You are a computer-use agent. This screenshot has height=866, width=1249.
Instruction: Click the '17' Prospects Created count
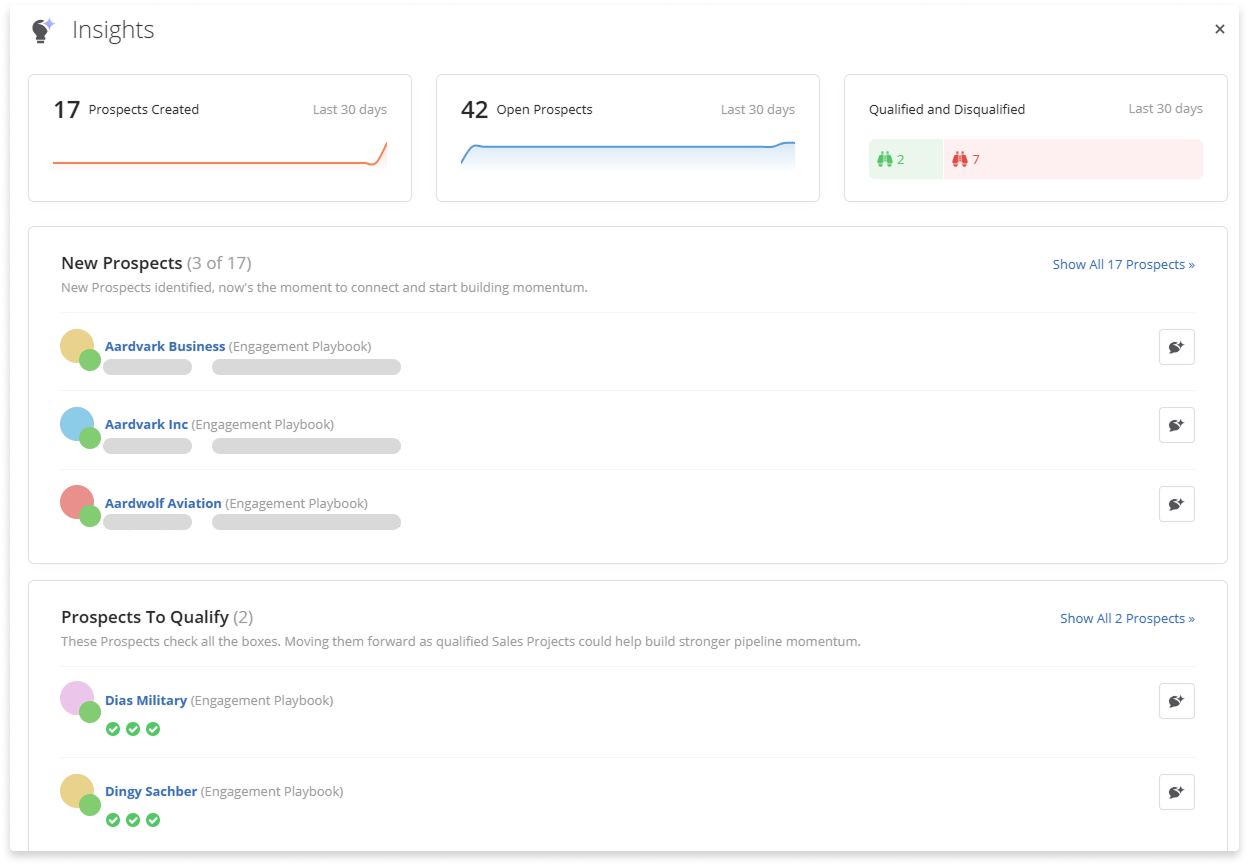click(66, 110)
